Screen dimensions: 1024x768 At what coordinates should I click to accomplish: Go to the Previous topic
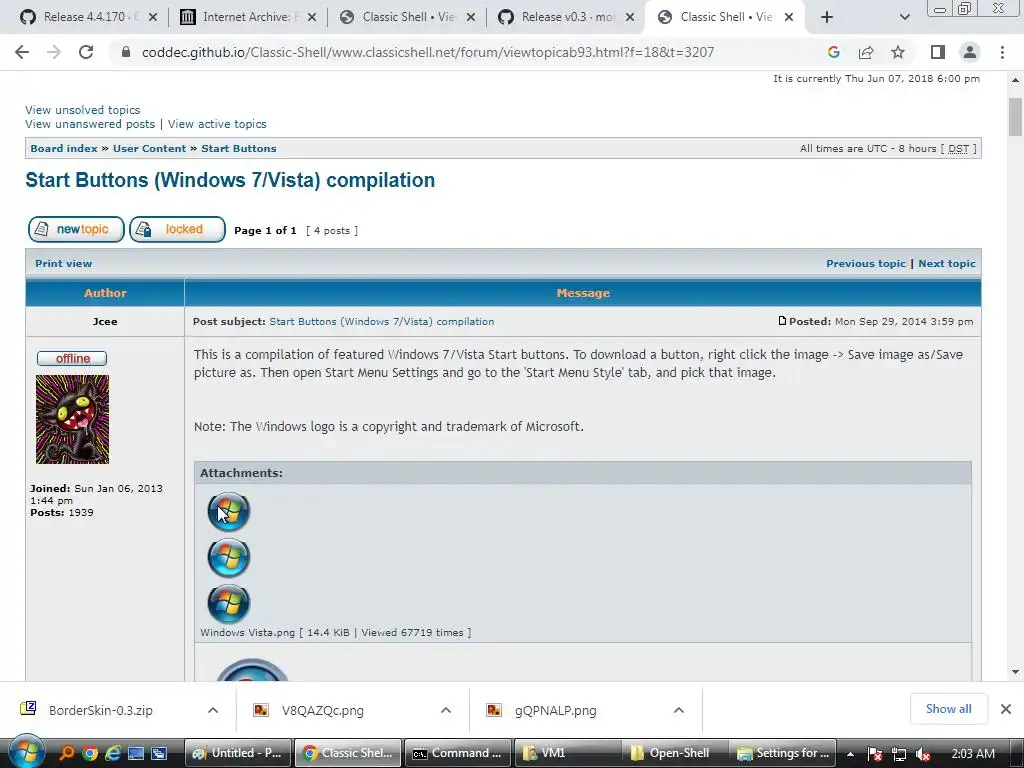pyautogui.click(x=865, y=263)
